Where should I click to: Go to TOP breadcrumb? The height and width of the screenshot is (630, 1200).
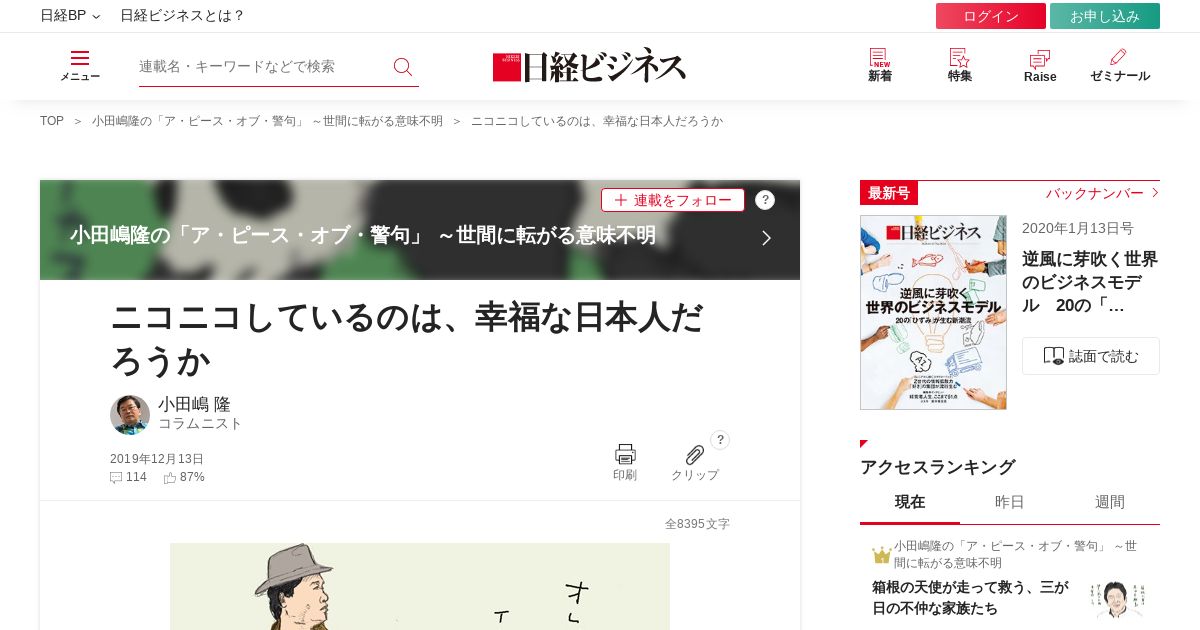(x=52, y=121)
